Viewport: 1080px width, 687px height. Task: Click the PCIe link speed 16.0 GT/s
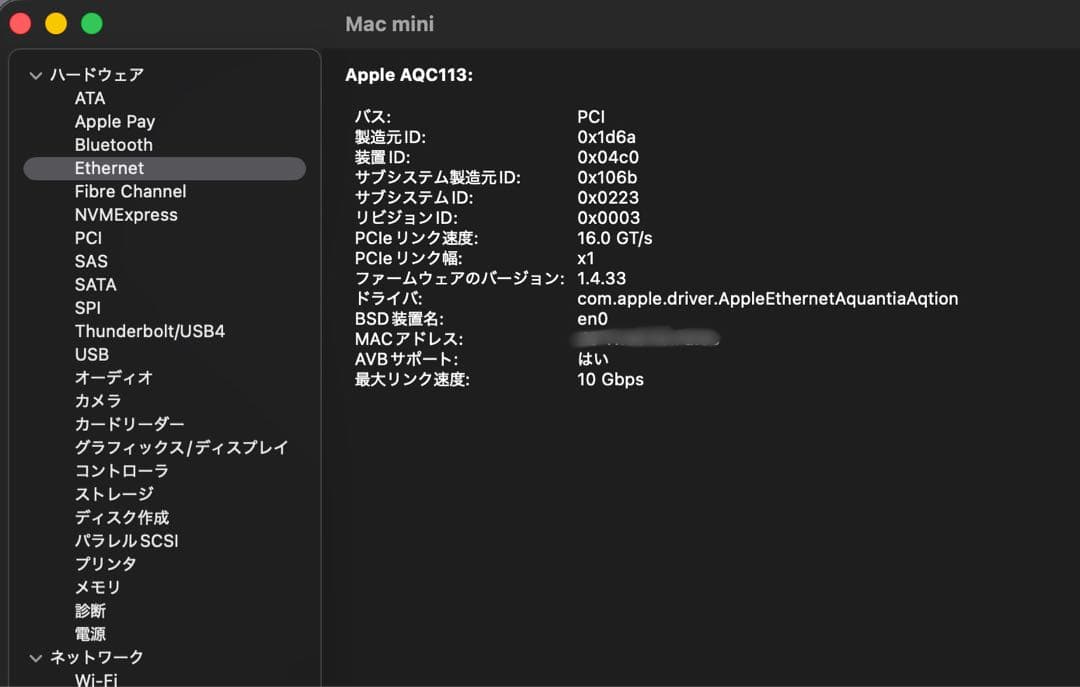click(614, 238)
